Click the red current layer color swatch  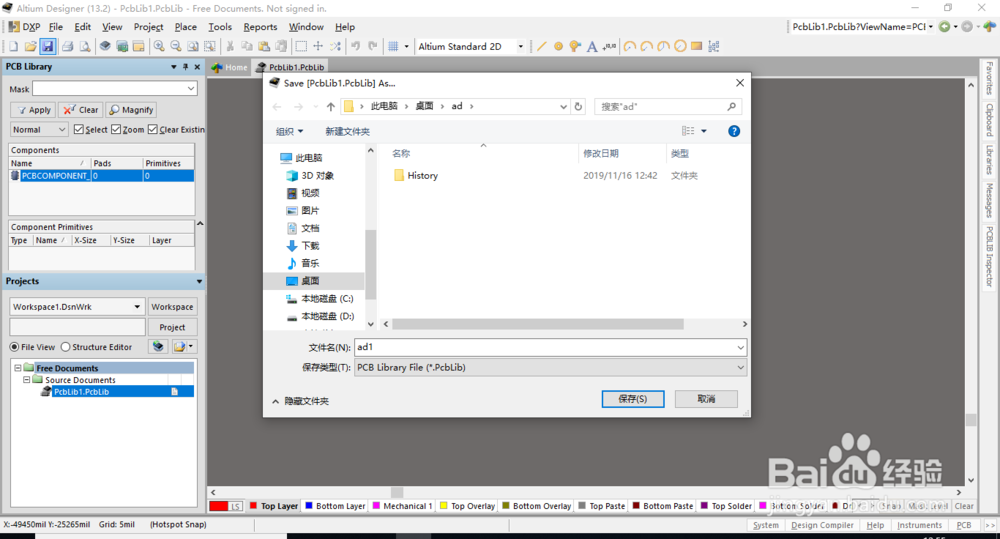(219, 506)
